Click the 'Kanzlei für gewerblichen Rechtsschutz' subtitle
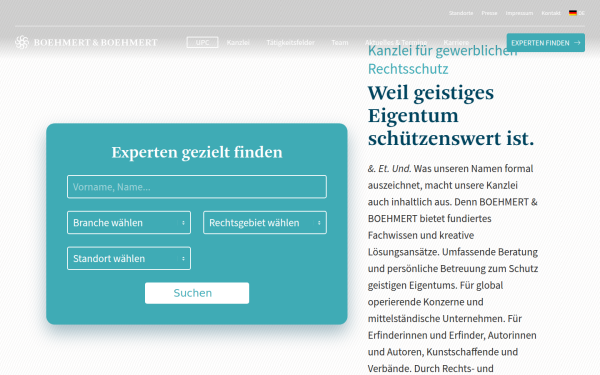Image resolution: width=600 pixels, height=375 pixels. pyautogui.click(x=443, y=60)
